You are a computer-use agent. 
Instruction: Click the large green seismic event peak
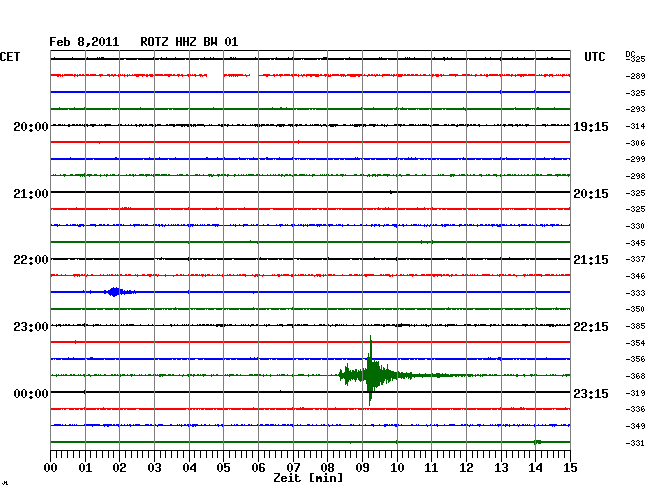(x=371, y=371)
